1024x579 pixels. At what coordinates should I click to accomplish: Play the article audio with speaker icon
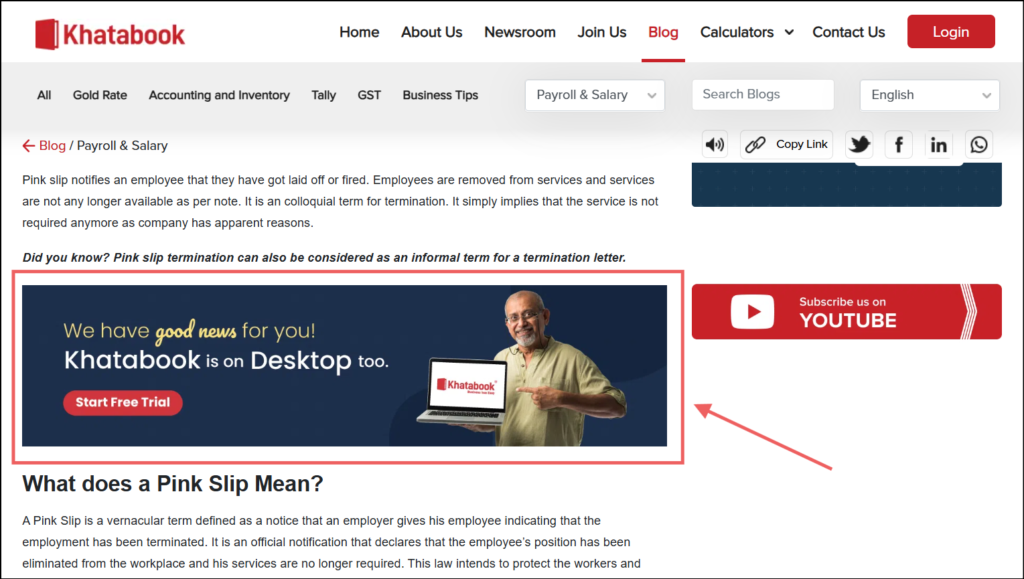coord(714,144)
